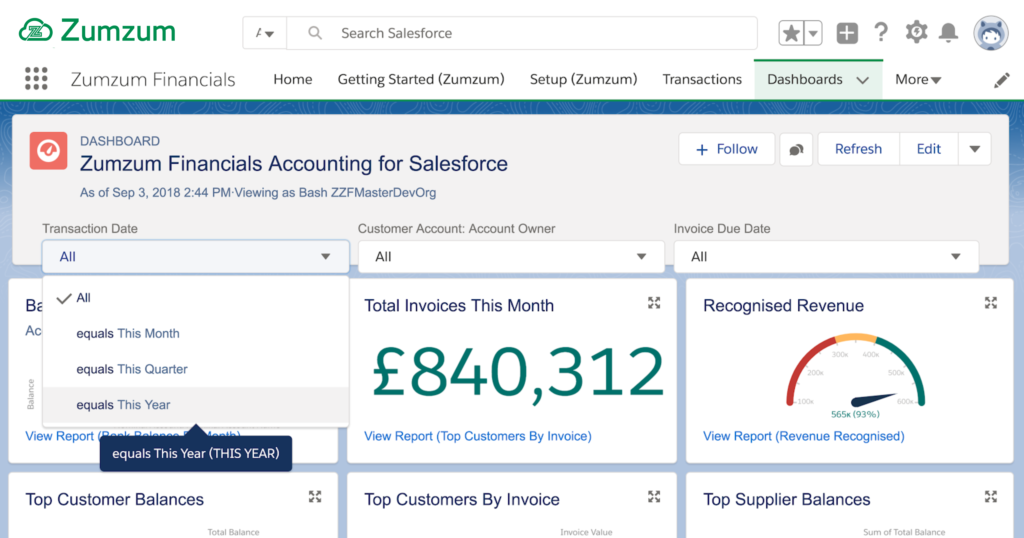The image size is (1024, 538).
Task: Expand the Recognised Revenue widget
Action: coord(991,303)
